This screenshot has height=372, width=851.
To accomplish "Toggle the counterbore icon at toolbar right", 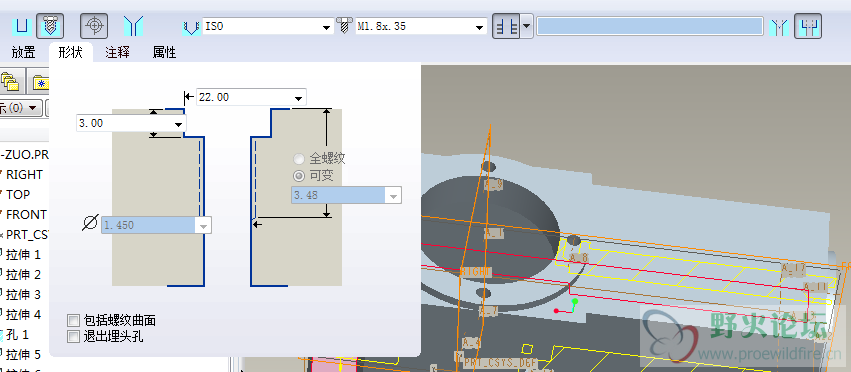I will (808, 26).
